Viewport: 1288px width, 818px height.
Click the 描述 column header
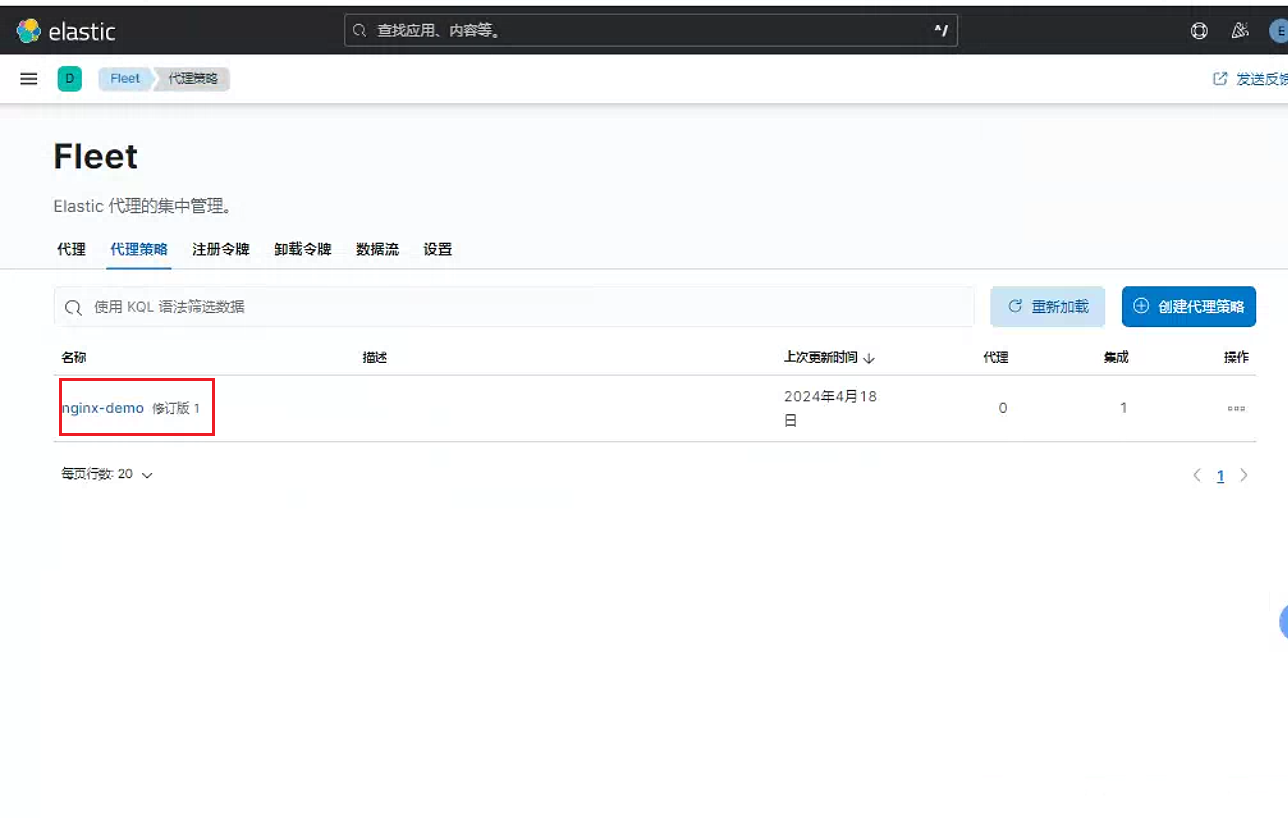(x=375, y=357)
